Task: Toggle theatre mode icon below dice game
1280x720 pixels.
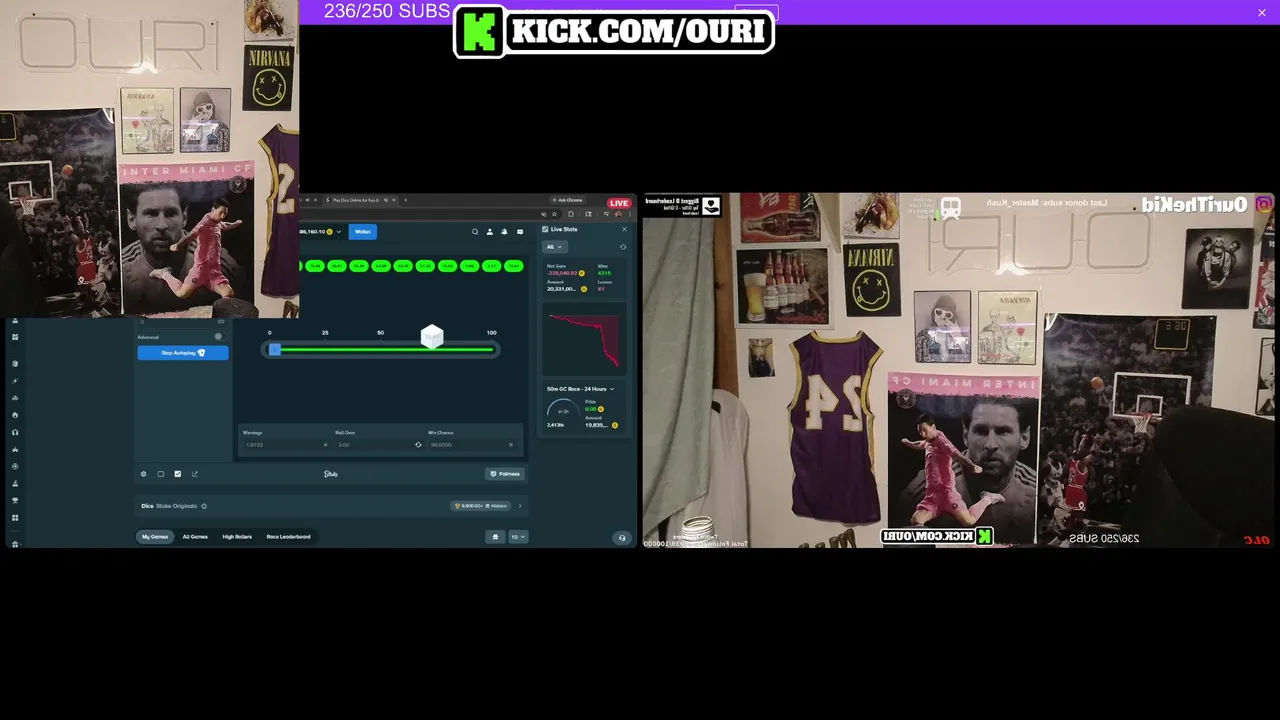Action: pyautogui.click(x=160, y=474)
